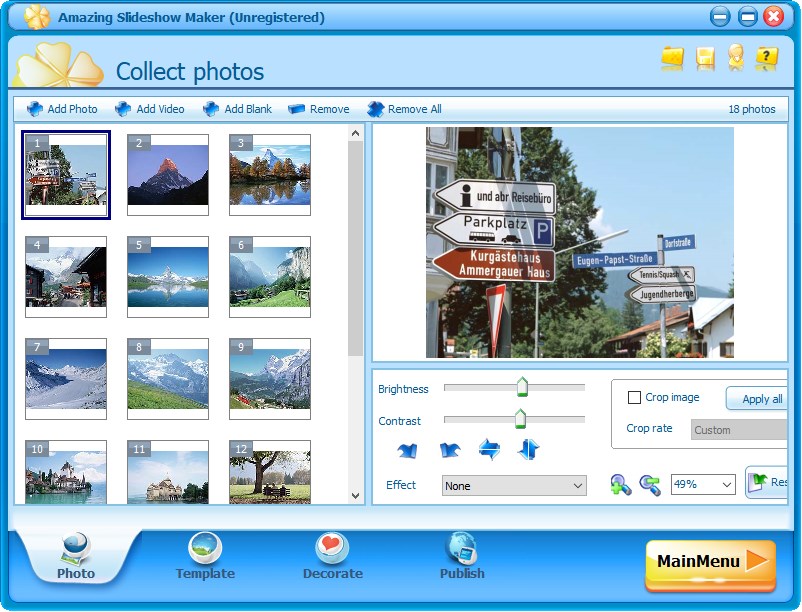Open the 49% zoom level dropdown
The height and width of the screenshot is (612, 802).
[703, 484]
